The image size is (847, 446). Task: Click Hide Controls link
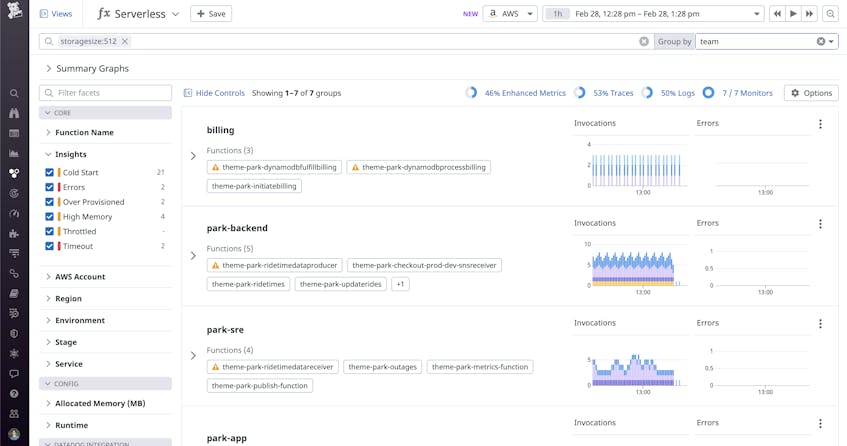point(214,93)
